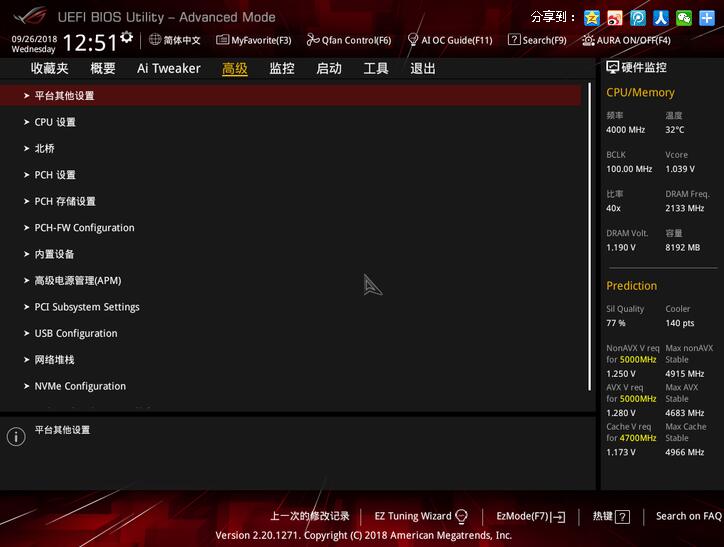Switch to Ai Tweaker tab
Viewport: 724px width, 547px height.
(x=169, y=68)
